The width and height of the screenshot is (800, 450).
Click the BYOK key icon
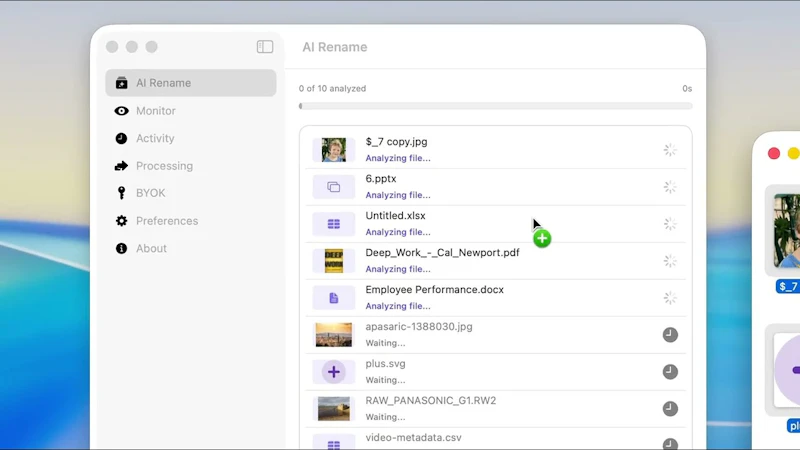pos(121,193)
